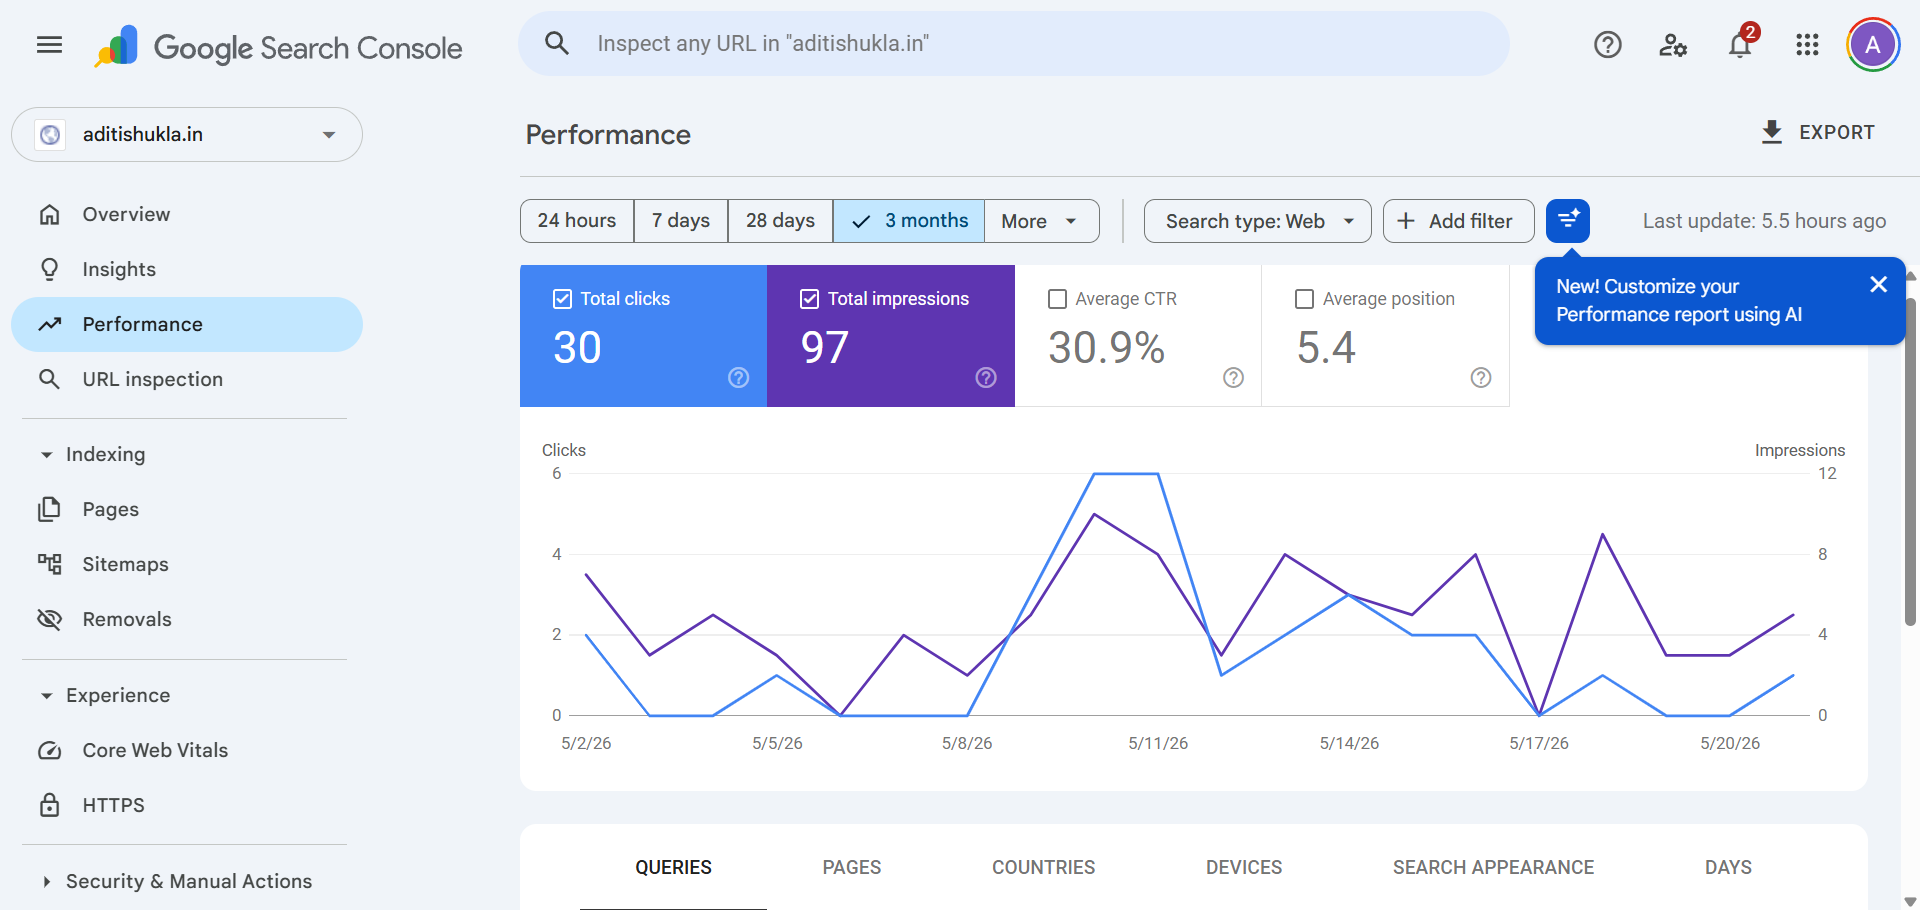Image resolution: width=1920 pixels, height=910 pixels.
Task: Switch to the Devices tab
Action: [1244, 867]
